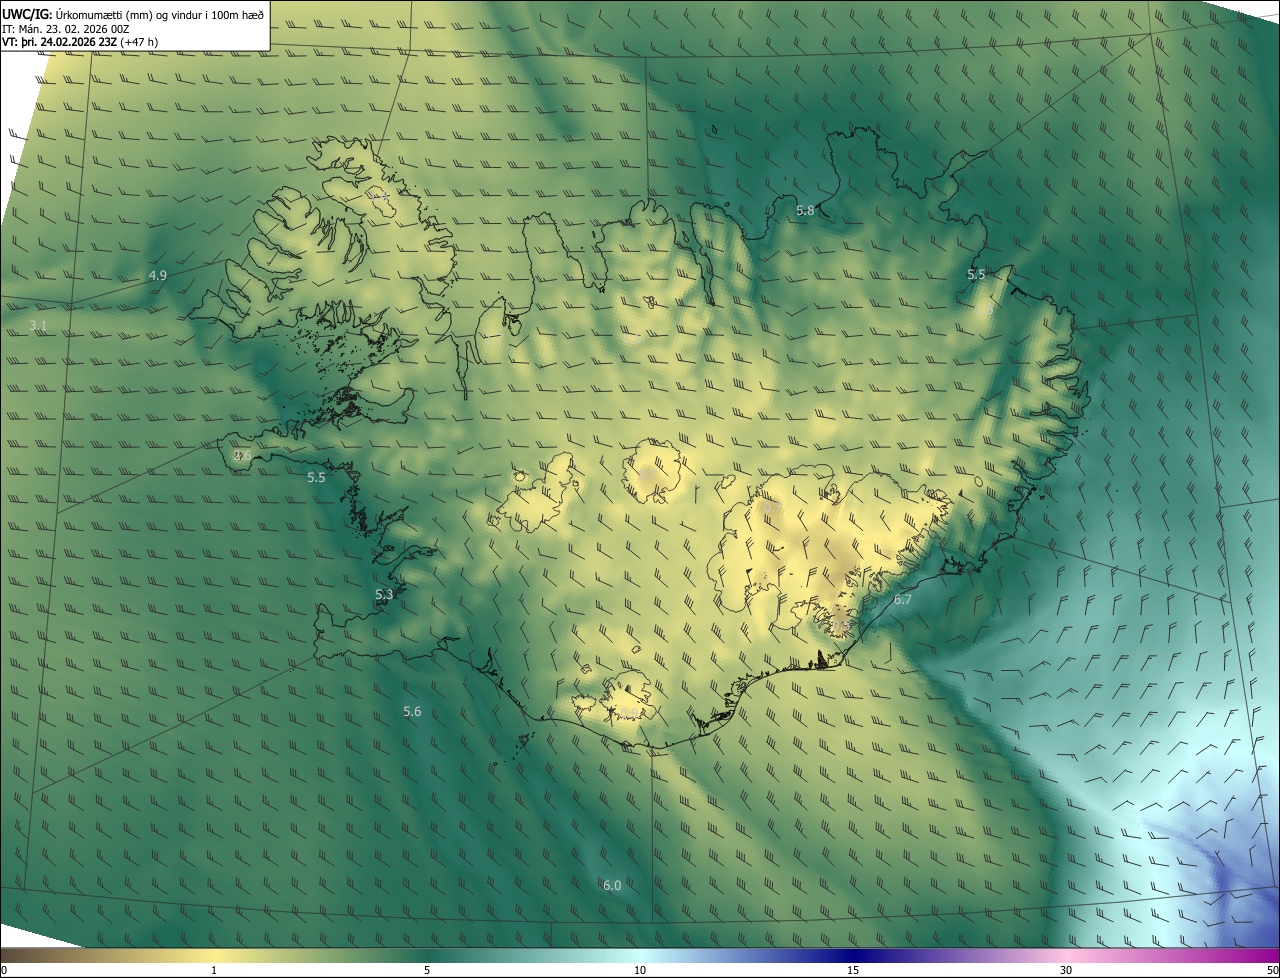1280x978 pixels.
Task: Click the legend tick label 50
Action: tap(1272, 971)
